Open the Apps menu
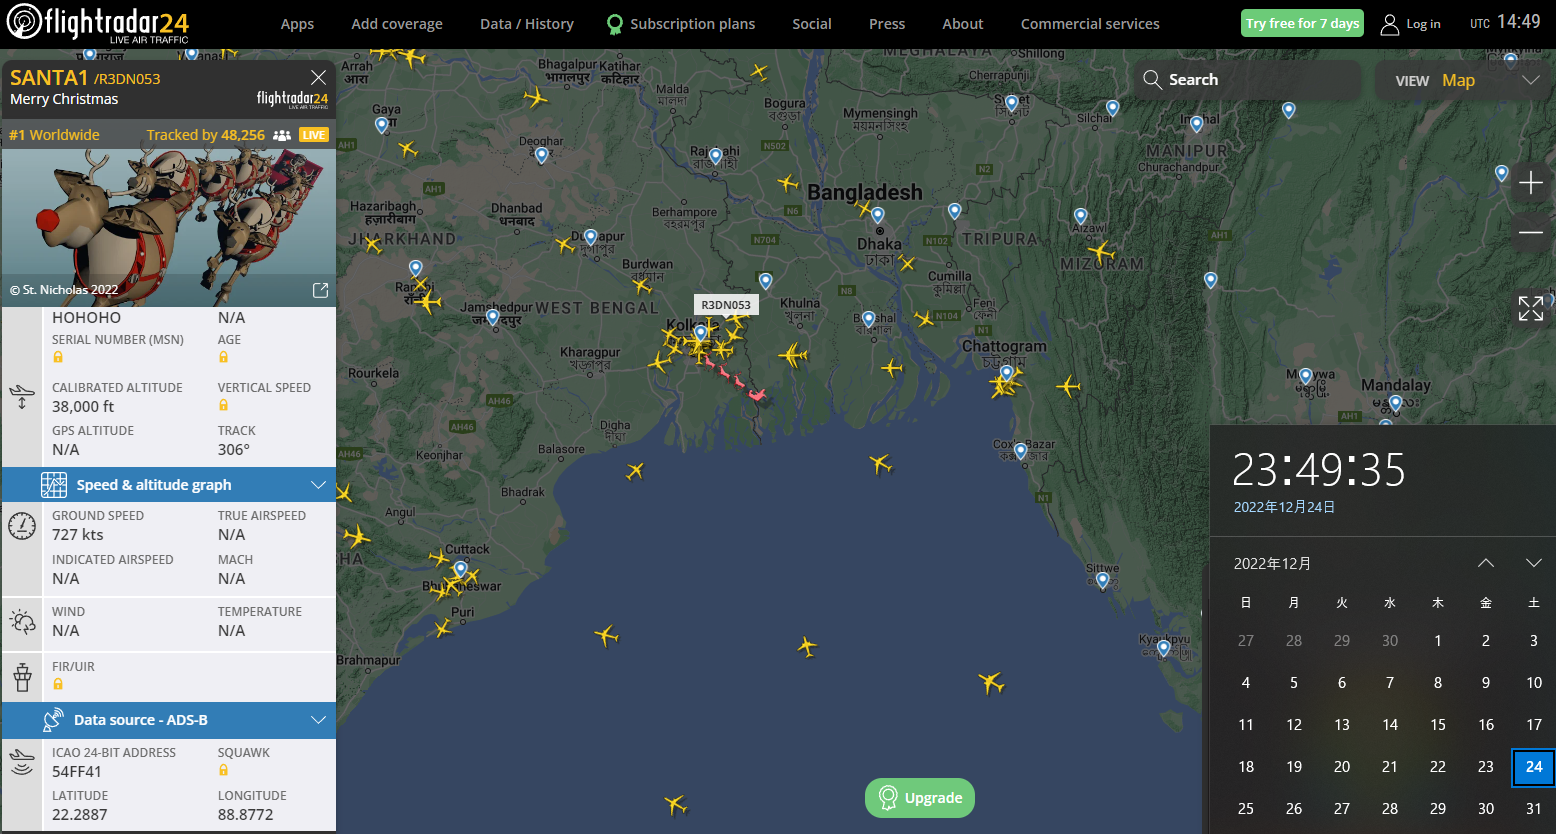 tap(297, 24)
